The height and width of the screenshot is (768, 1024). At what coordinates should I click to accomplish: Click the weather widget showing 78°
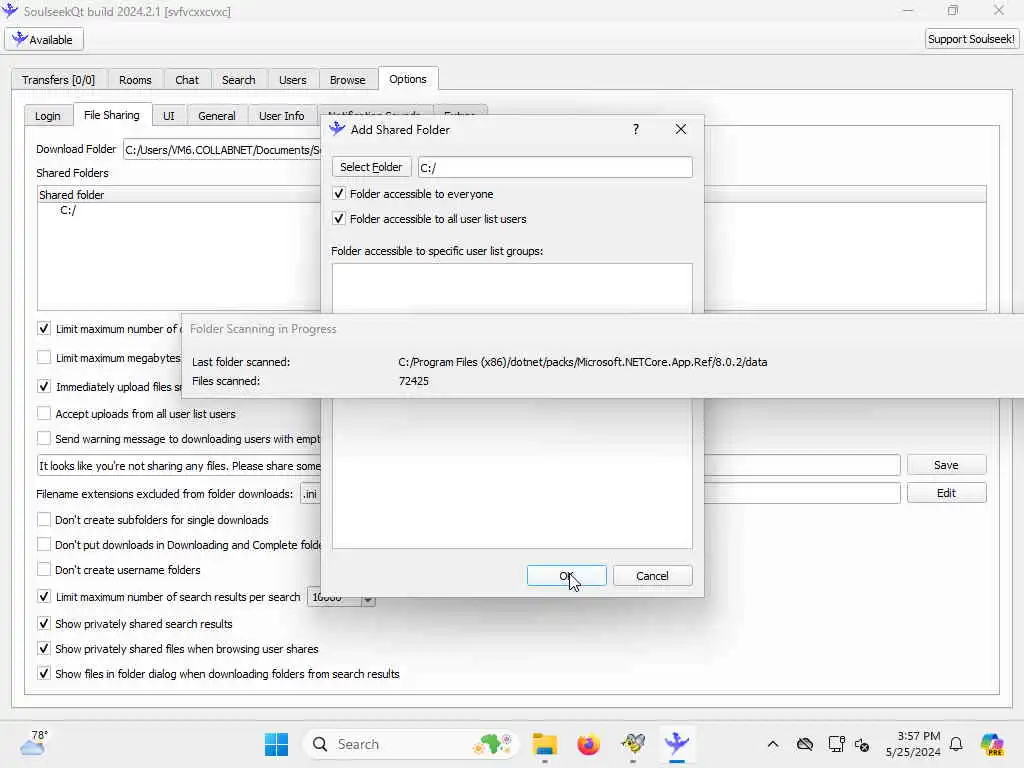[x=34, y=743]
